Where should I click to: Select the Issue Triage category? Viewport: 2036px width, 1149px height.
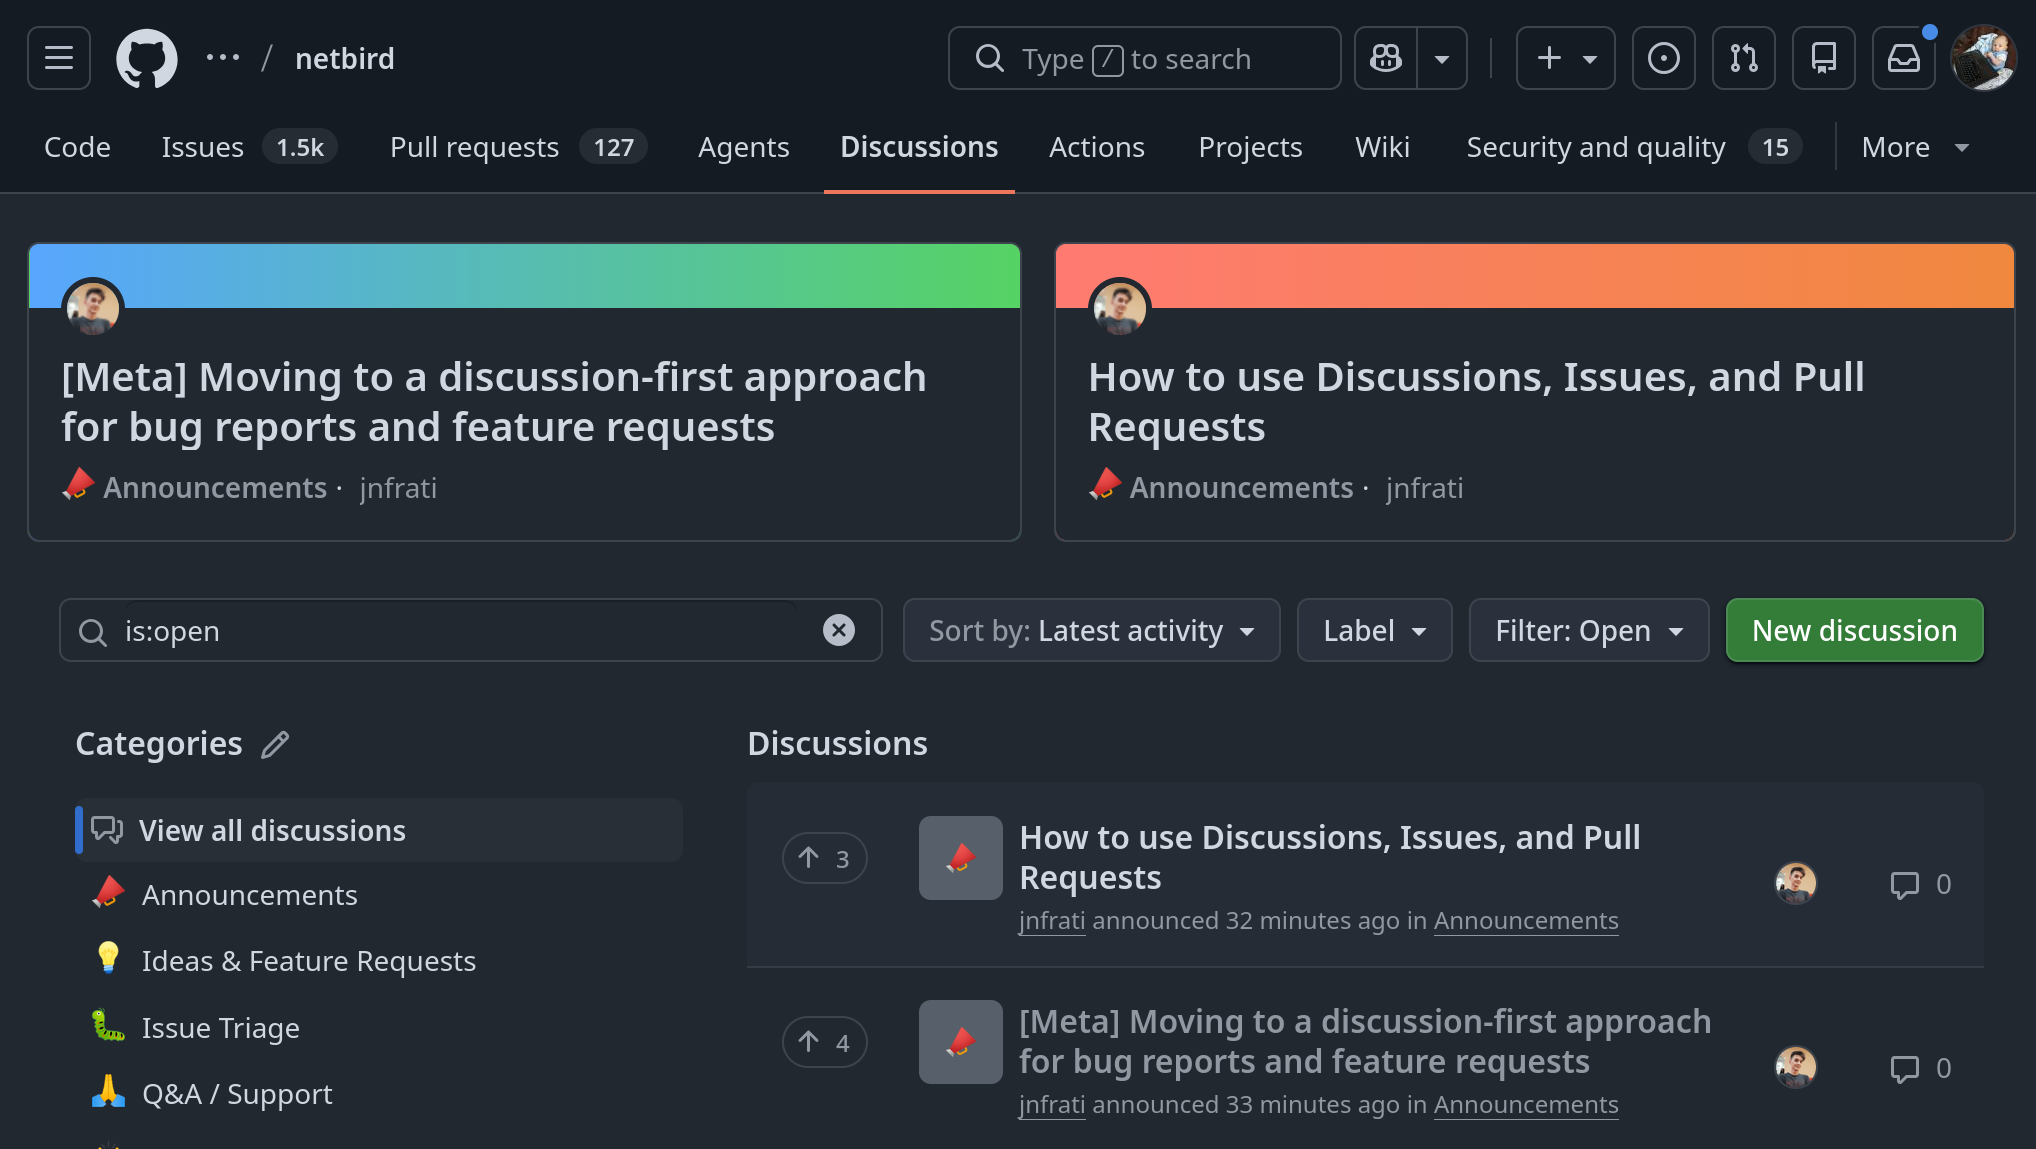pos(379,1028)
